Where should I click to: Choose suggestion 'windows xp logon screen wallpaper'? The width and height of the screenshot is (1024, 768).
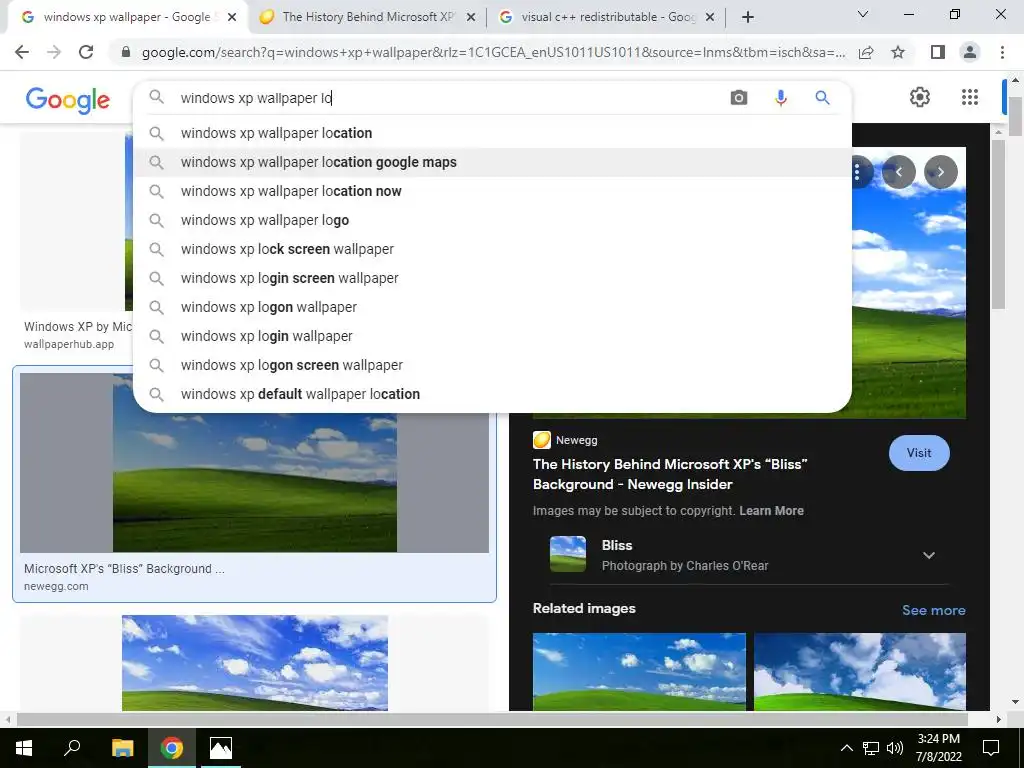(492, 365)
